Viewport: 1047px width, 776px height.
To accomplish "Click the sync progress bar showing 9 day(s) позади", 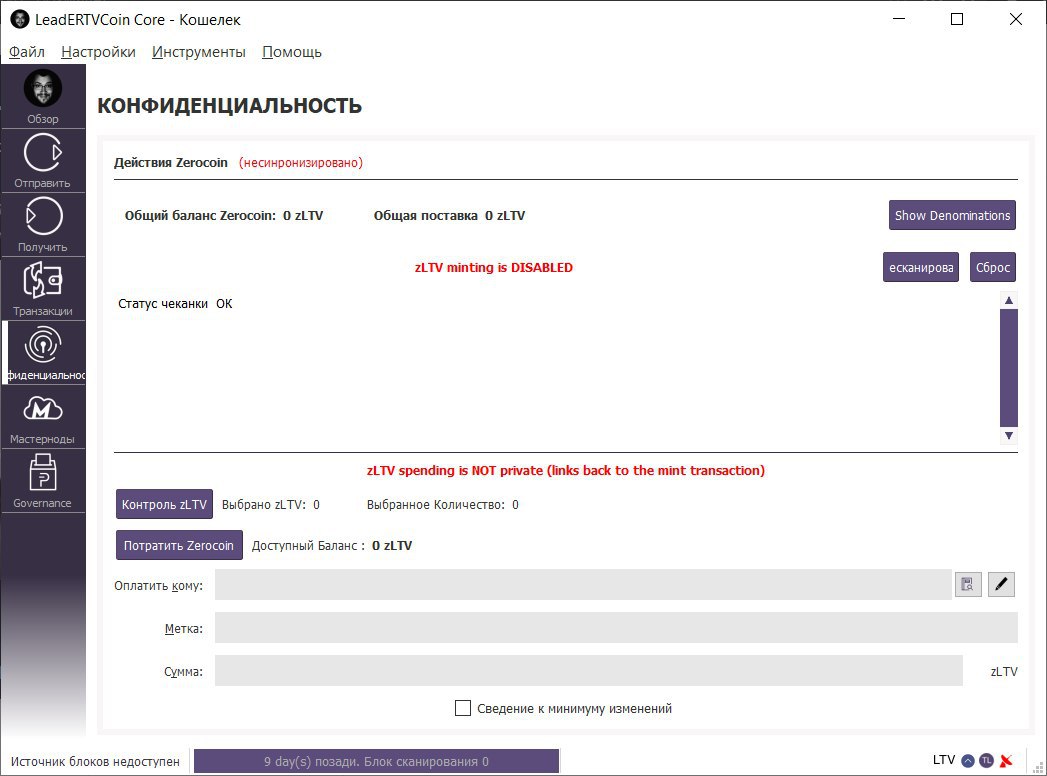I will [x=376, y=761].
